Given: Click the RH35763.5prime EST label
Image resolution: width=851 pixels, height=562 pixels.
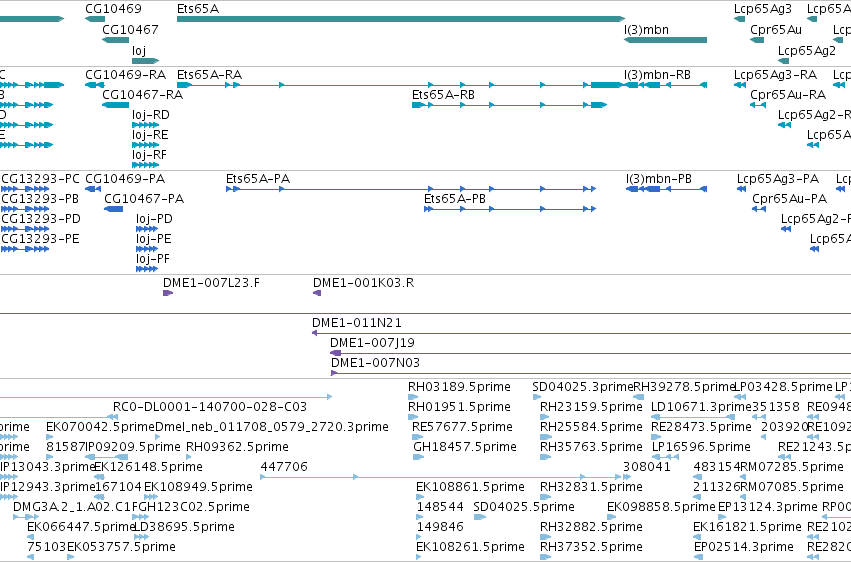Looking at the screenshot, I should point(591,447).
